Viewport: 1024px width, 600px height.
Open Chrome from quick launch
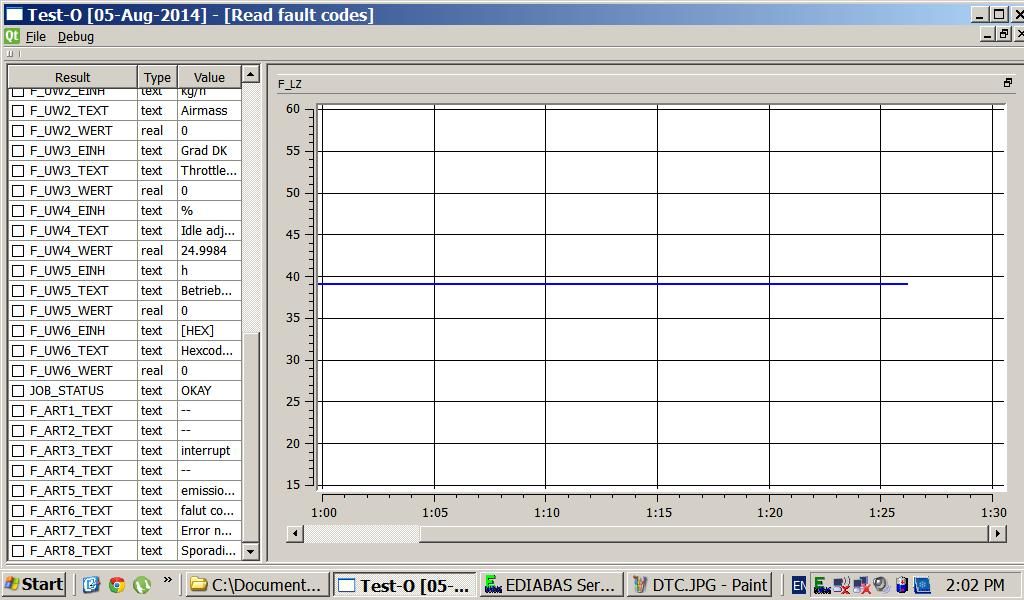coord(117,584)
